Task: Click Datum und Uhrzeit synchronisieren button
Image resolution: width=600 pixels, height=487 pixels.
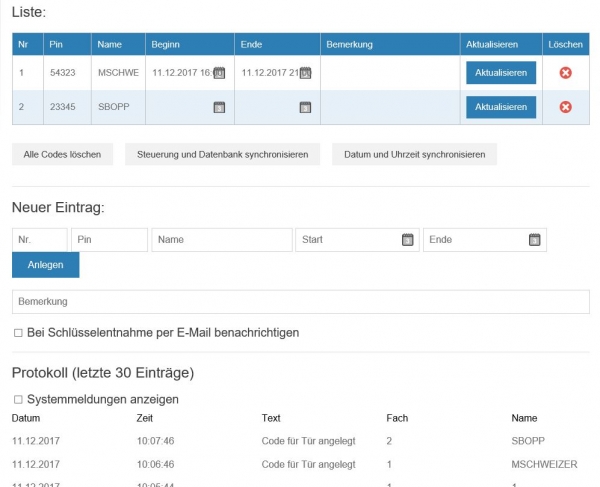Action: [414, 155]
